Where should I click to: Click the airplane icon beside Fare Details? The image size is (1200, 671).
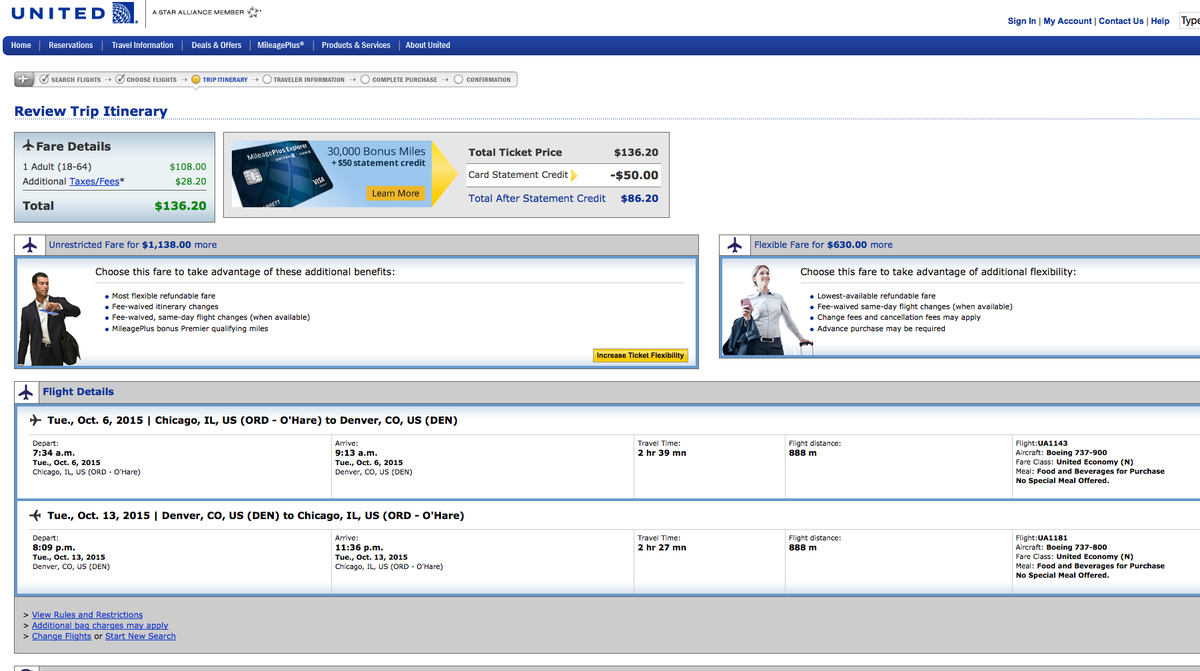coord(28,146)
